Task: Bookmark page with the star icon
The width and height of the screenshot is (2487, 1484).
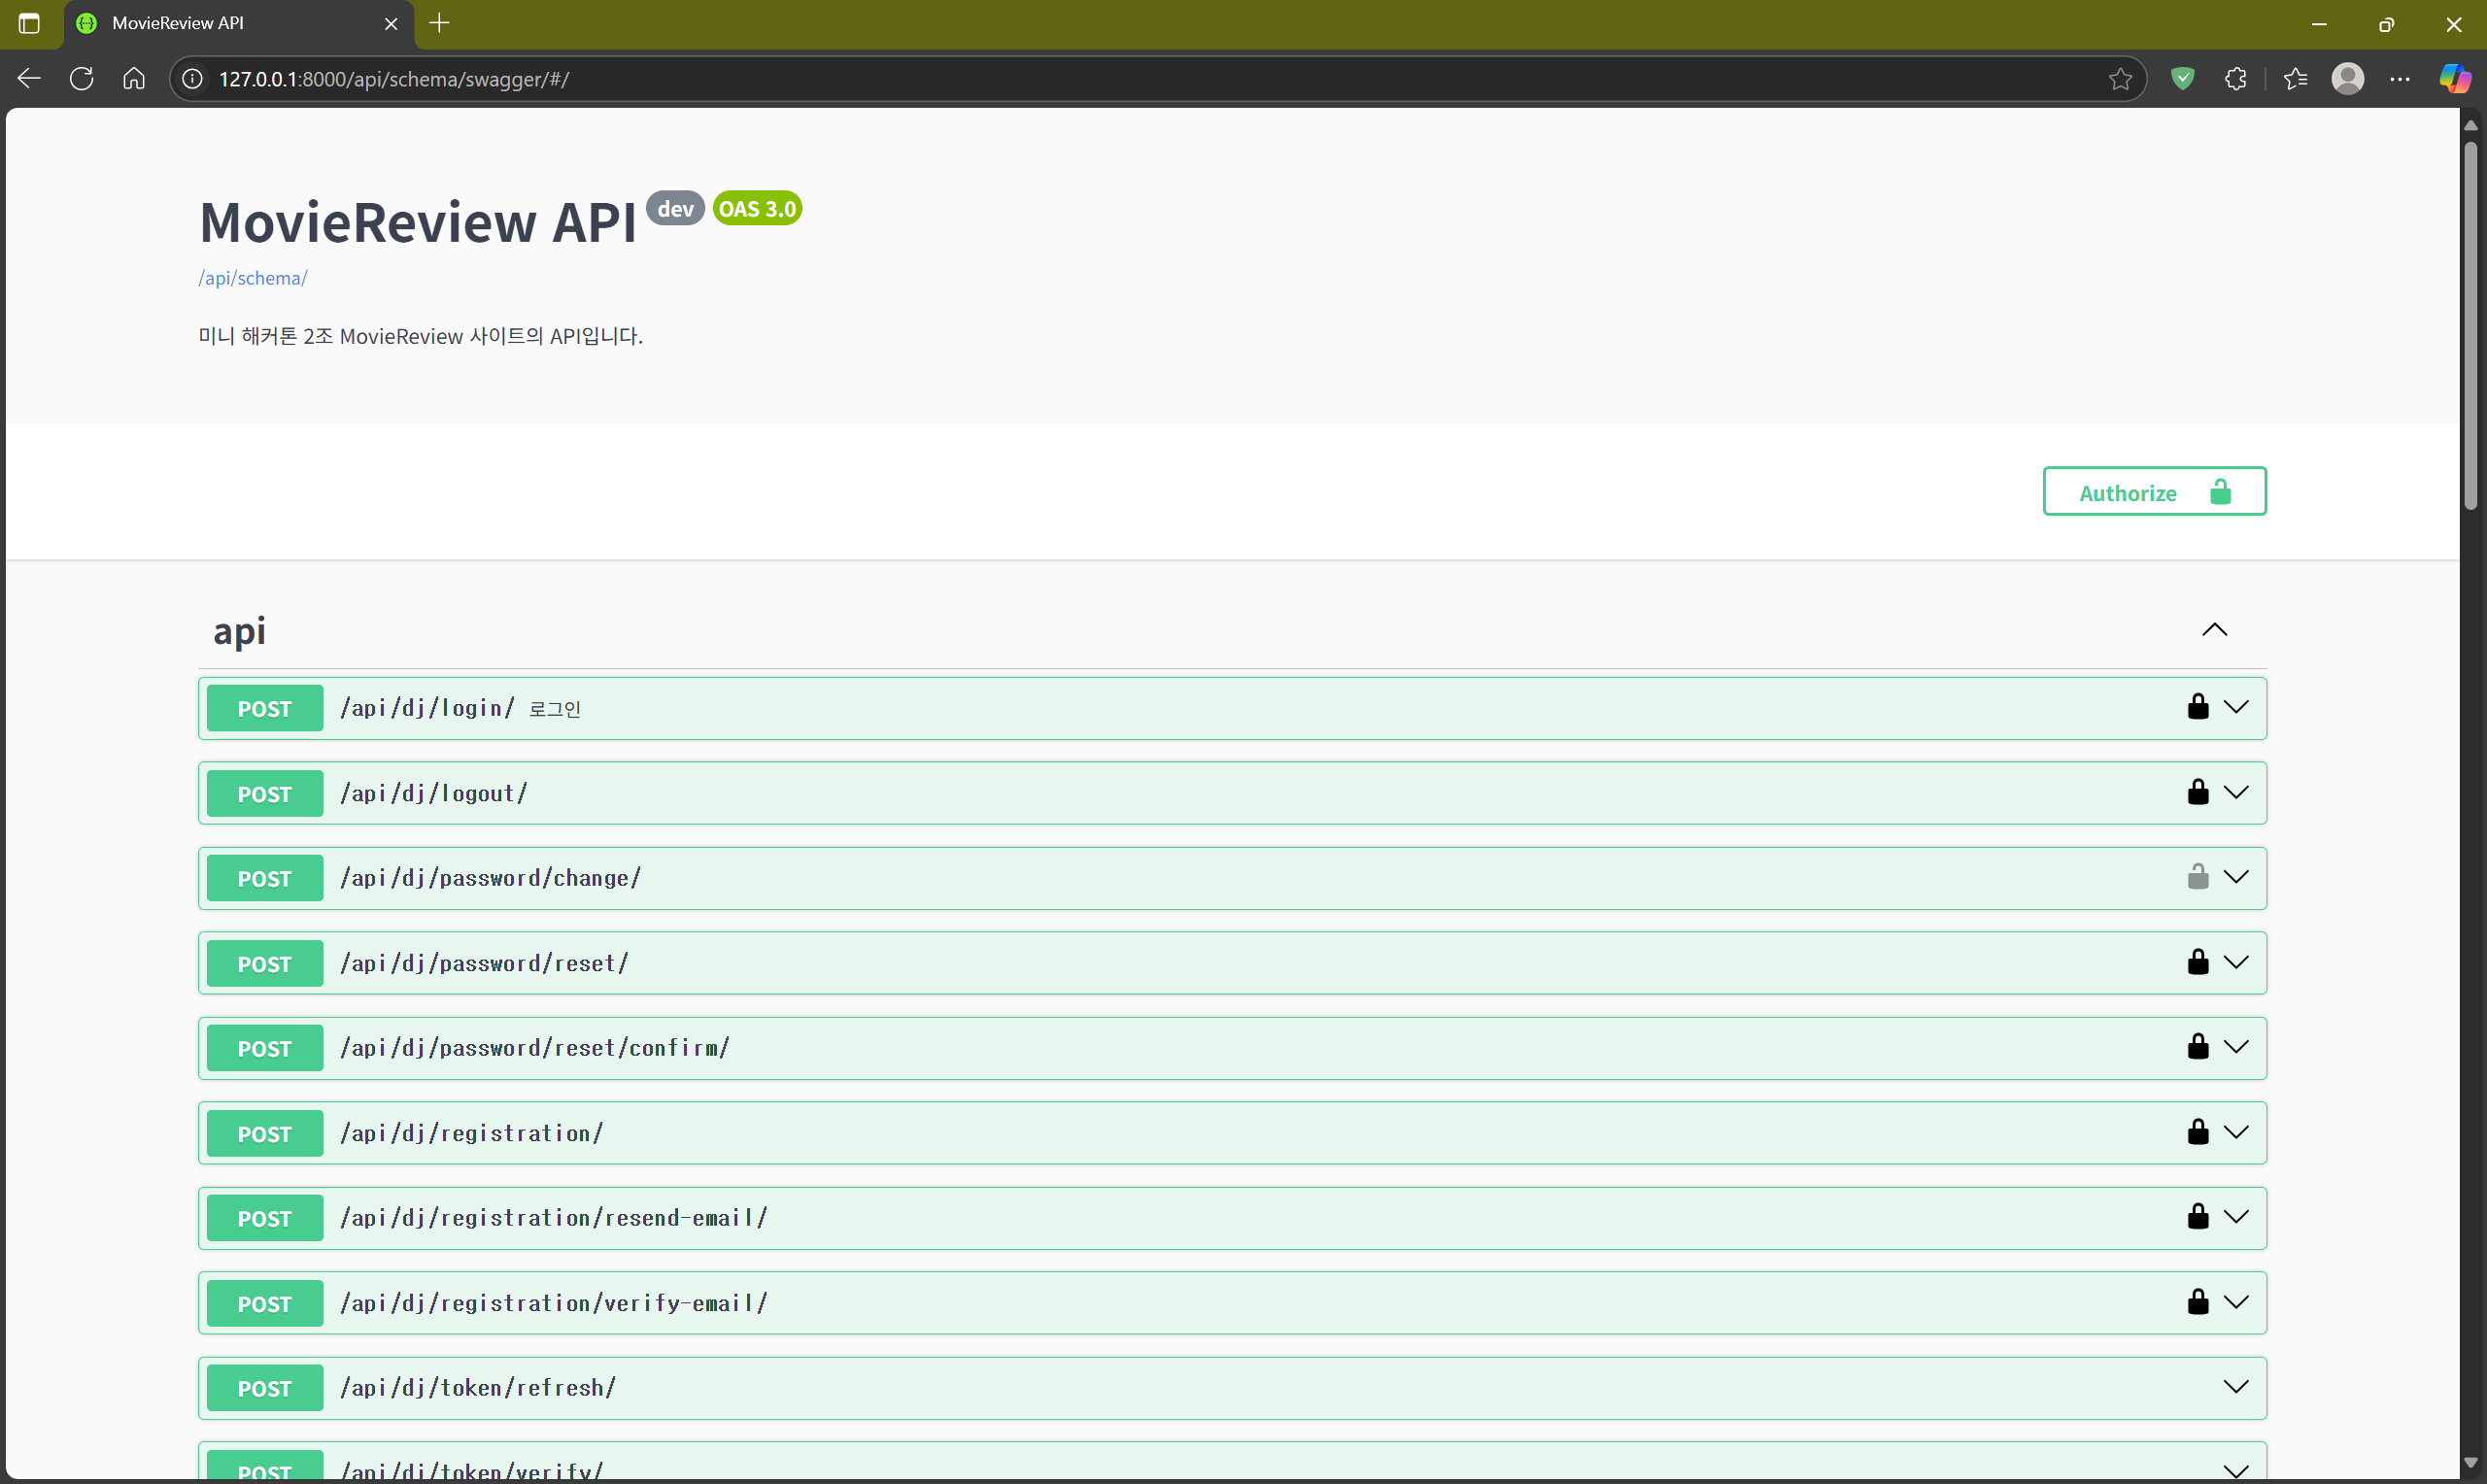Action: click(x=2120, y=79)
